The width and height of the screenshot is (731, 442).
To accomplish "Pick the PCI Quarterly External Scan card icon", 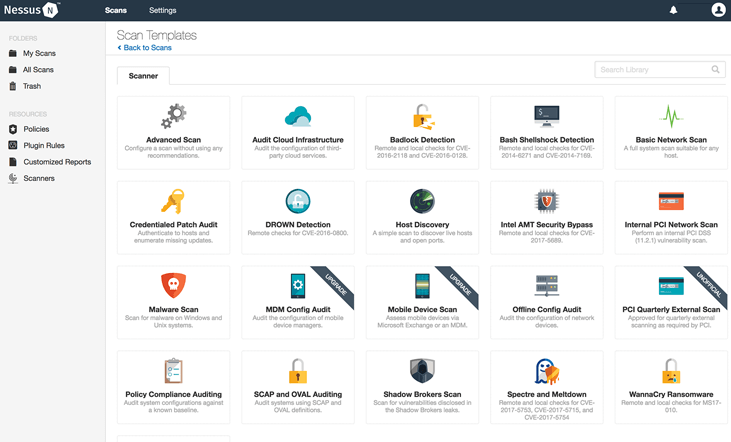I will (671, 286).
